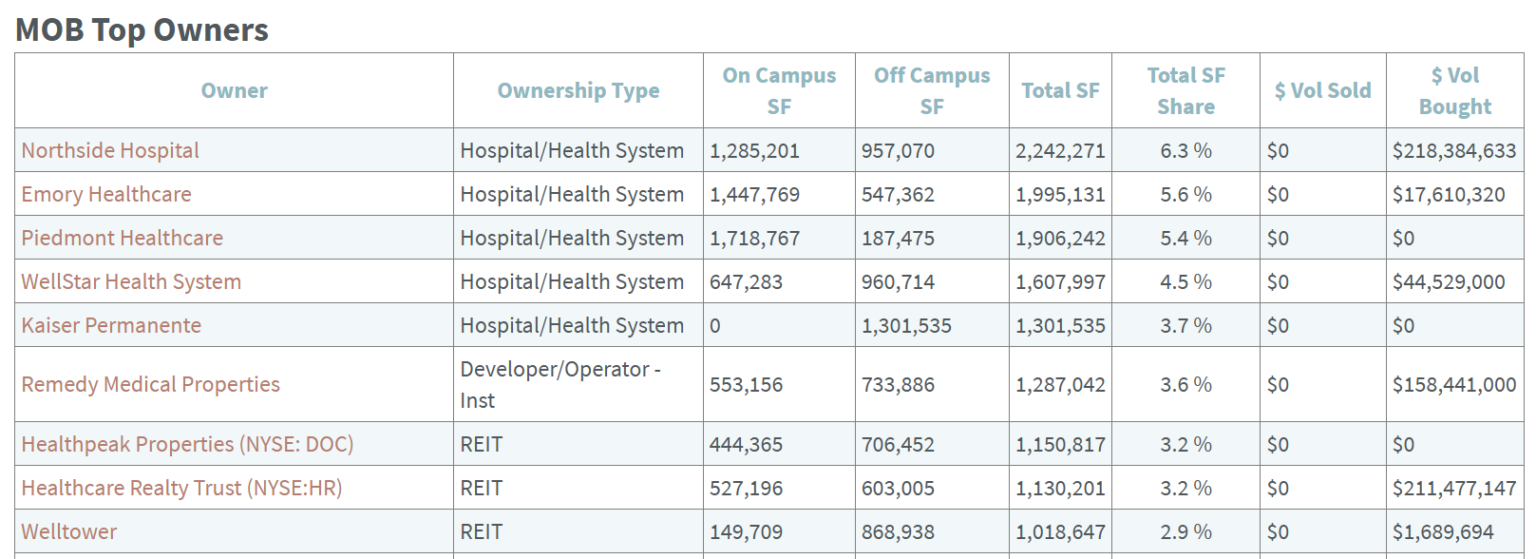
Task: Open the Piedmont Healthcare link
Action: (x=122, y=239)
